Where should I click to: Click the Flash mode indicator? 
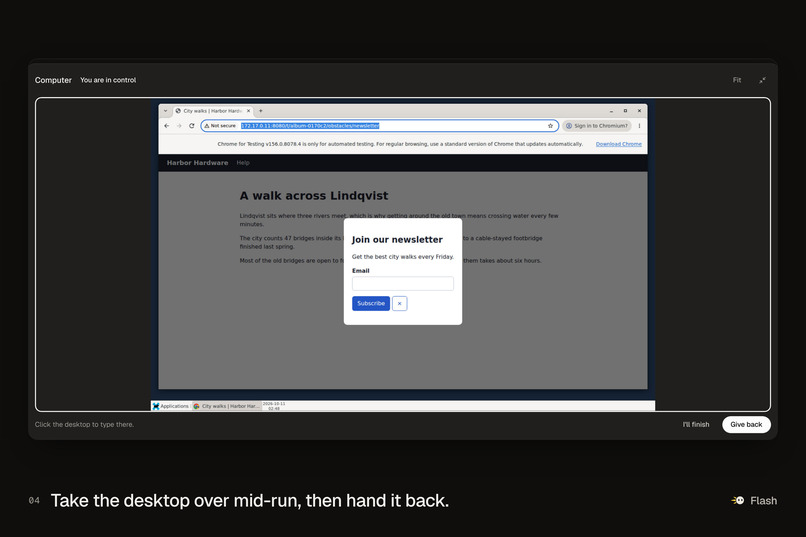(x=754, y=501)
